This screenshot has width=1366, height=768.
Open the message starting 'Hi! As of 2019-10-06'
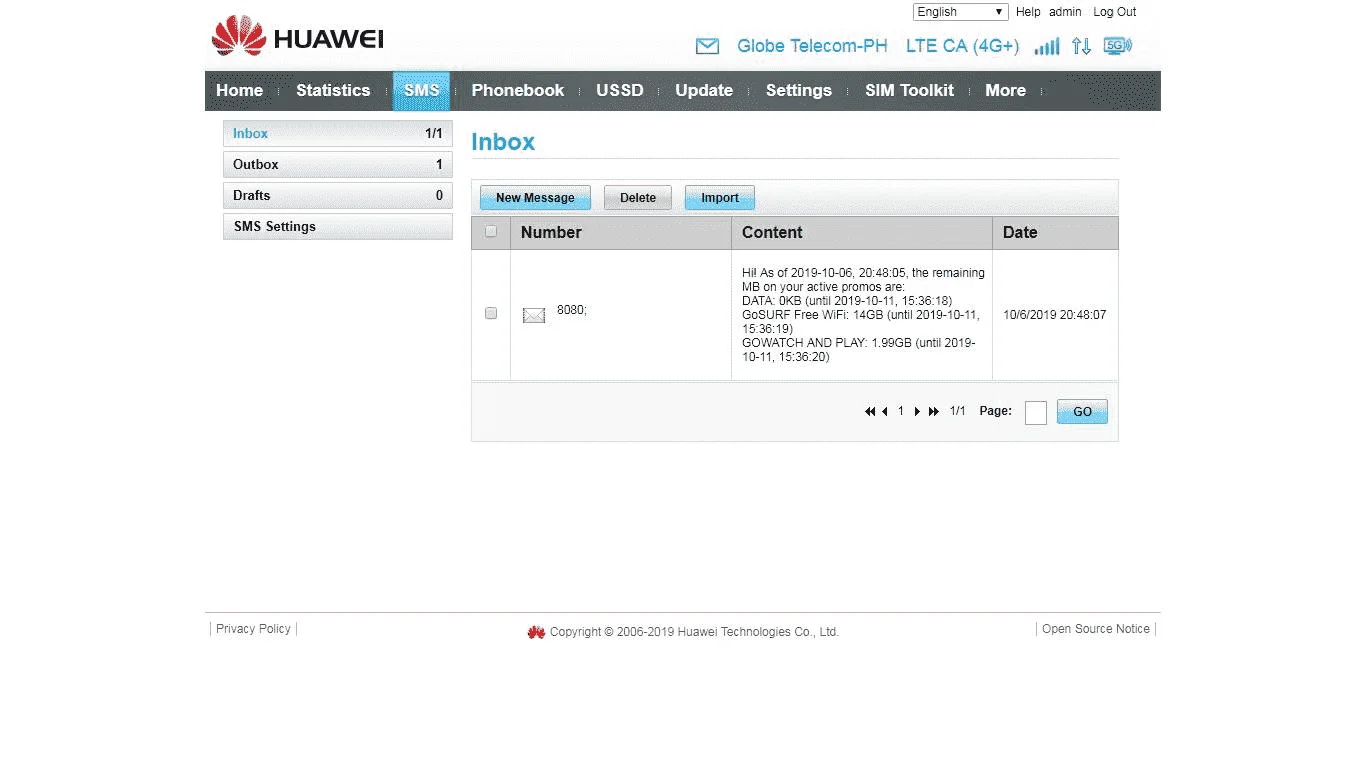864,315
